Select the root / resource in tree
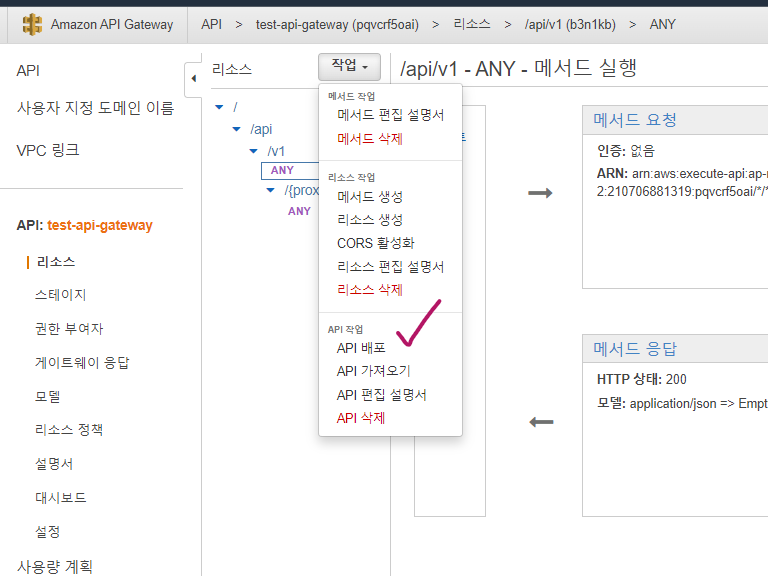 [235, 107]
